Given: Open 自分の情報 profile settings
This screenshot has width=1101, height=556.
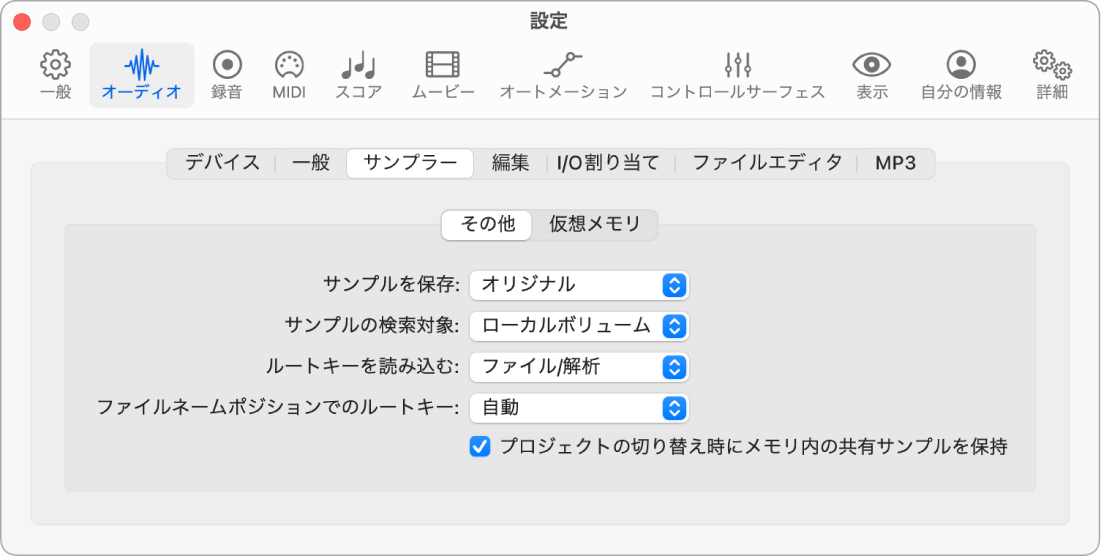Looking at the screenshot, I should 961,75.
